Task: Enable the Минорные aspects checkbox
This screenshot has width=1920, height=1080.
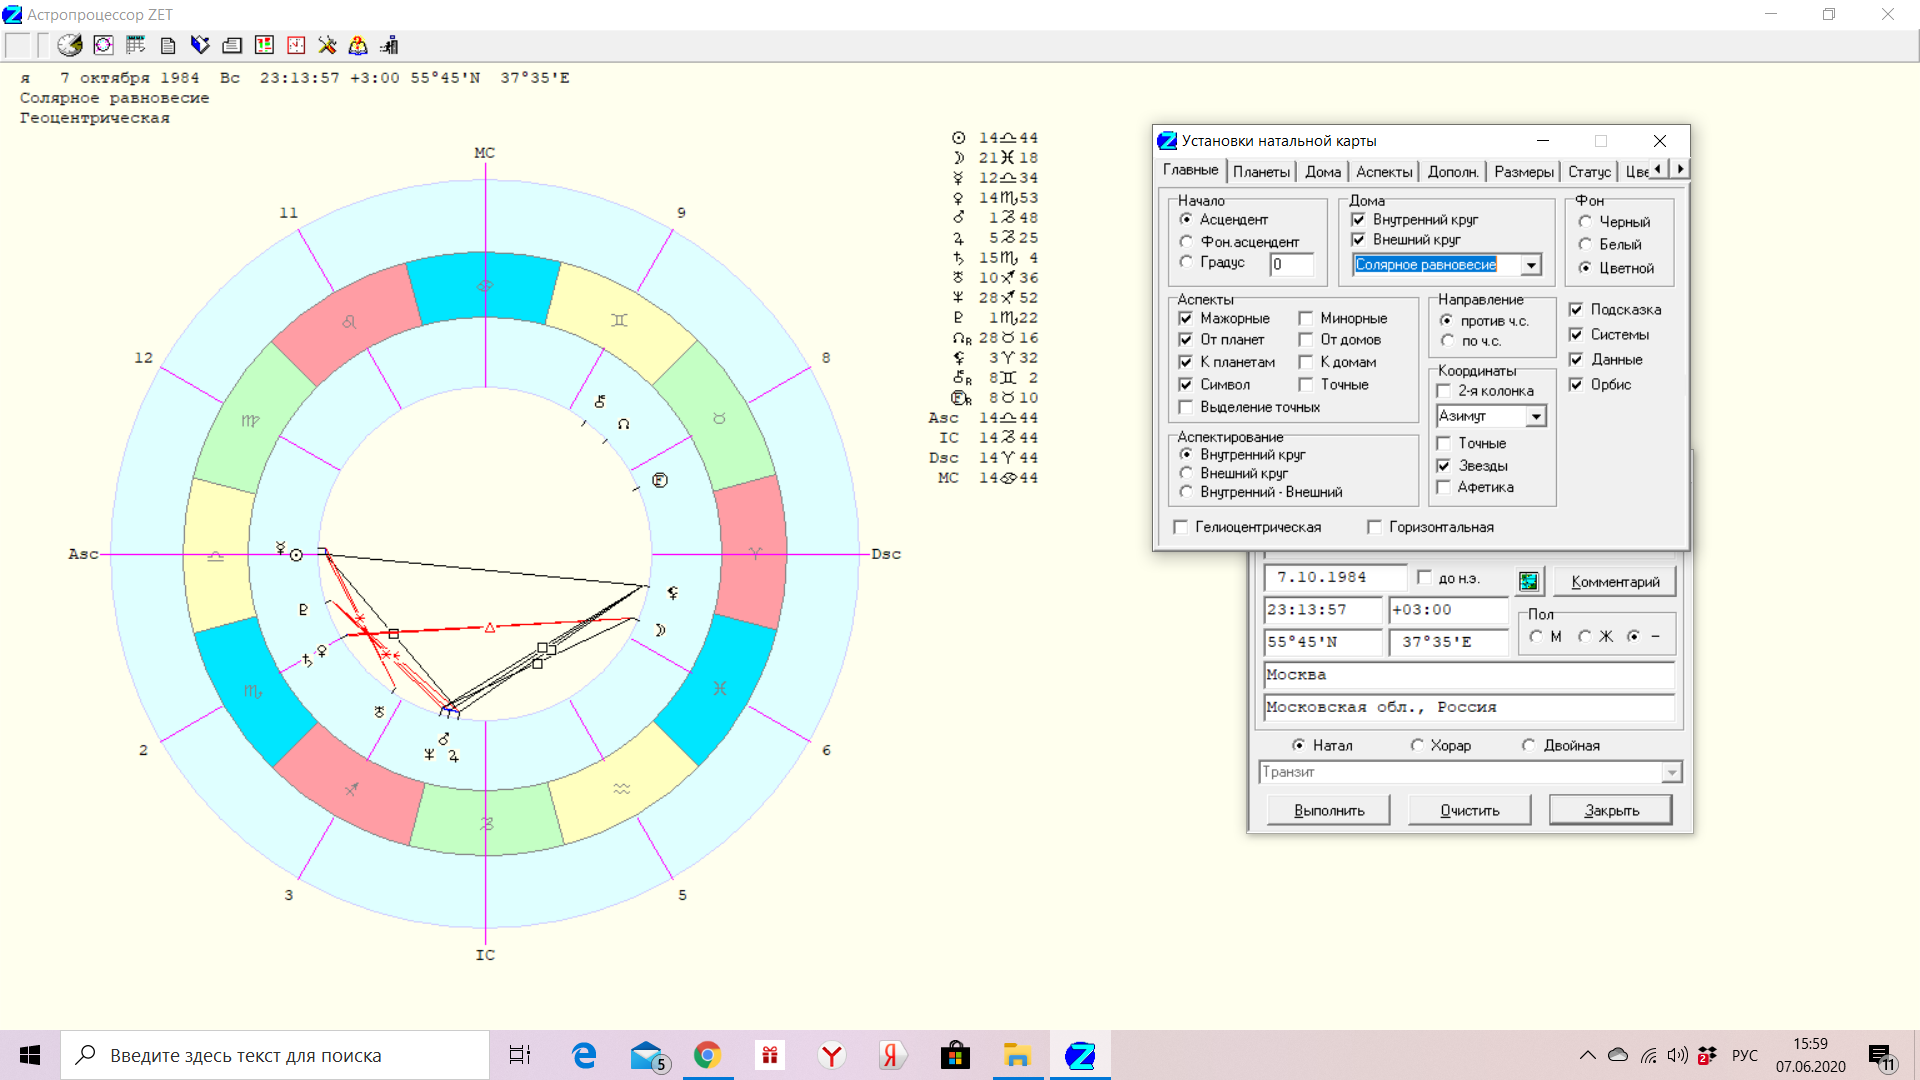Action: click(1306, 318)
